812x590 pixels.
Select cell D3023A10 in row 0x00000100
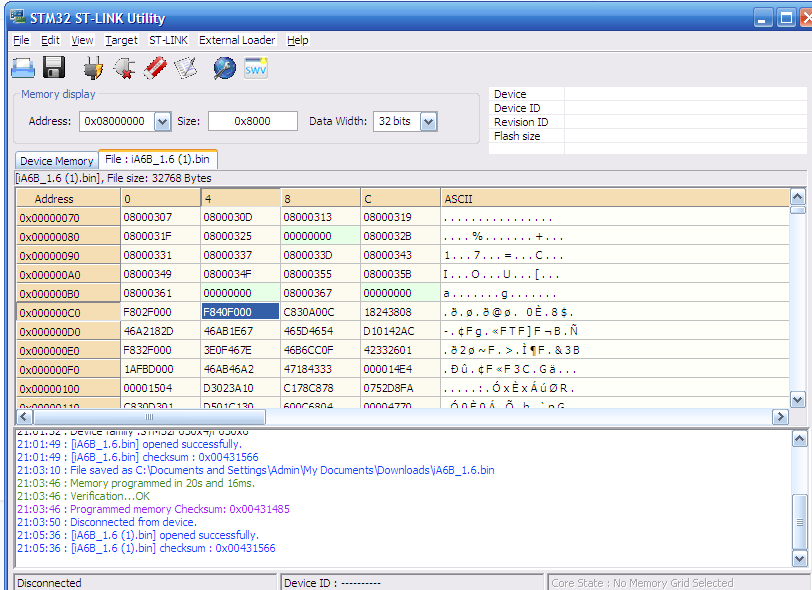pyautogui.click(x=240, y=388)
